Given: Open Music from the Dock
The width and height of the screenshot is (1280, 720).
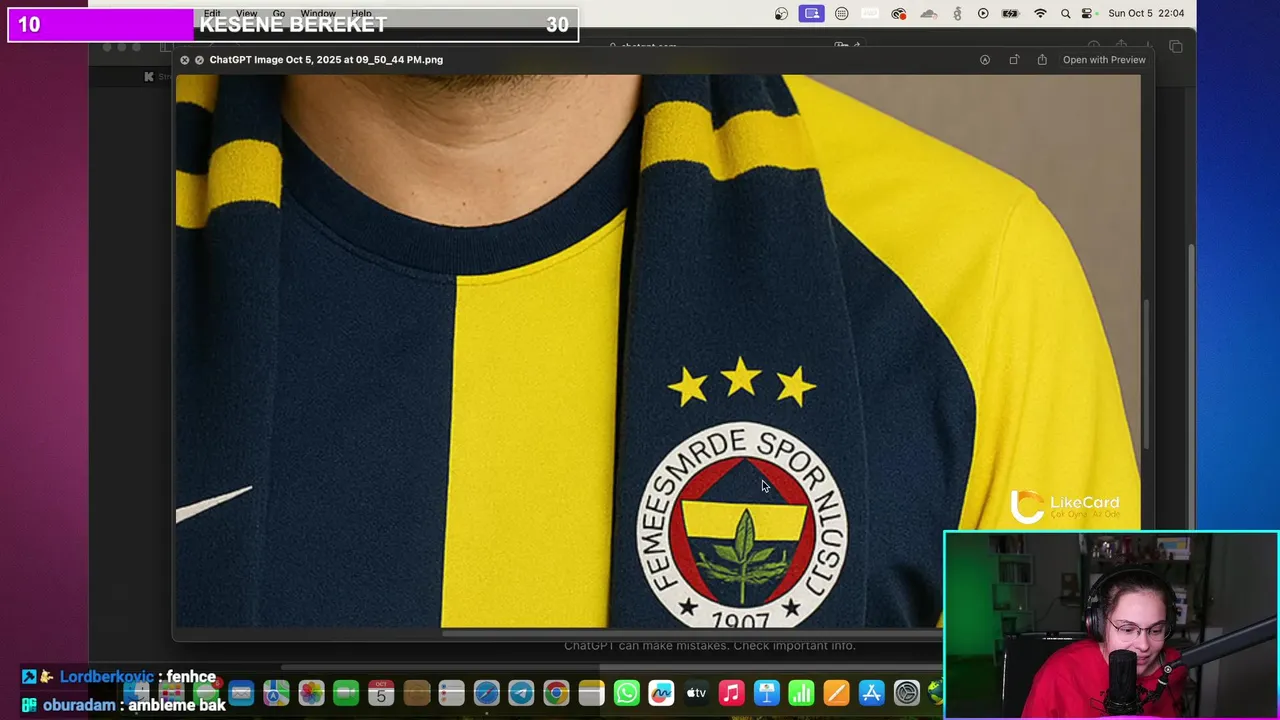Looking at the screenshot, I should pyautogui.click(x=731, y=693).
